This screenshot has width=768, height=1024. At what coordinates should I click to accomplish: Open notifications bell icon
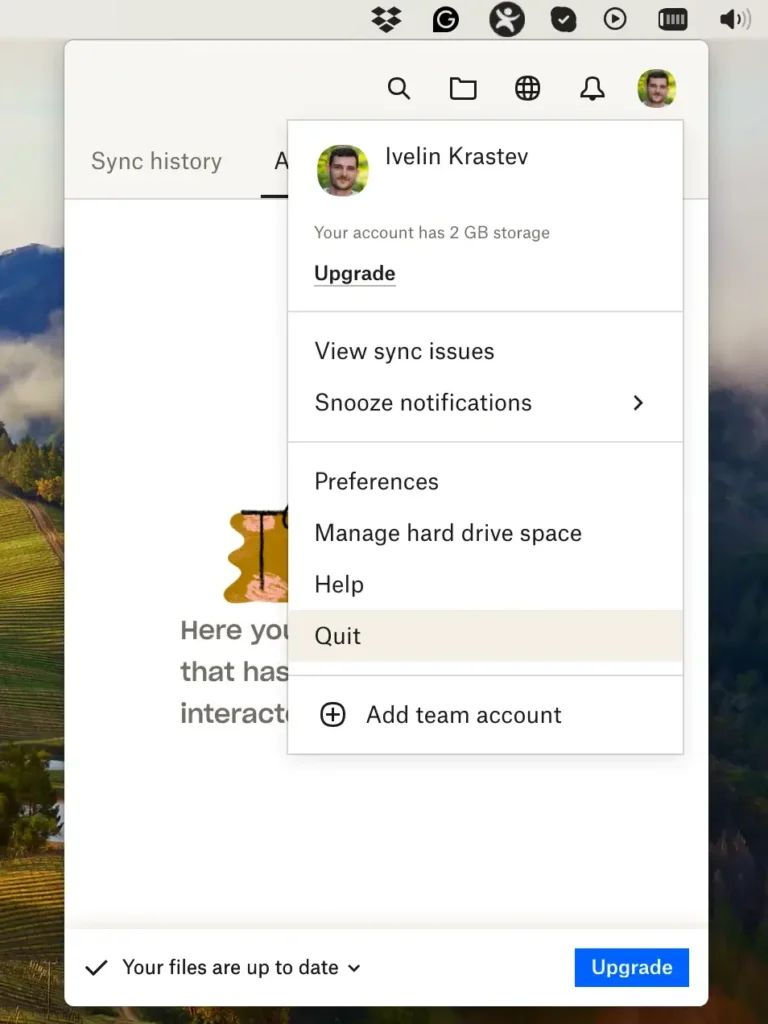pyautogui.click(x=592, y=89)
